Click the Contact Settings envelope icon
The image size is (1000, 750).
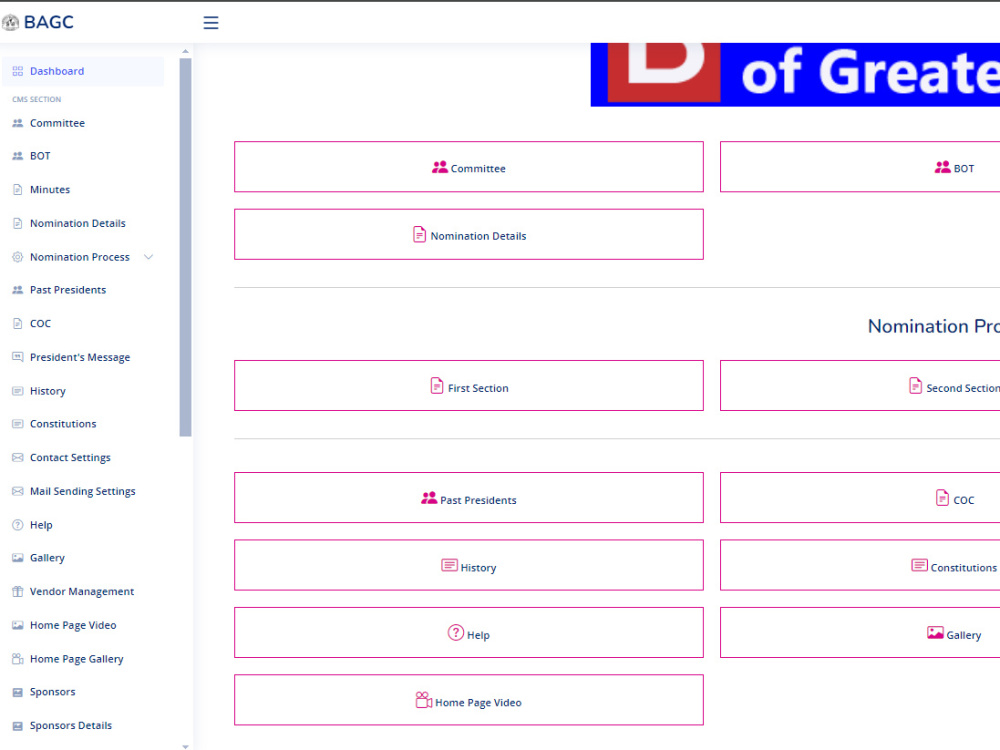point(18,457)
